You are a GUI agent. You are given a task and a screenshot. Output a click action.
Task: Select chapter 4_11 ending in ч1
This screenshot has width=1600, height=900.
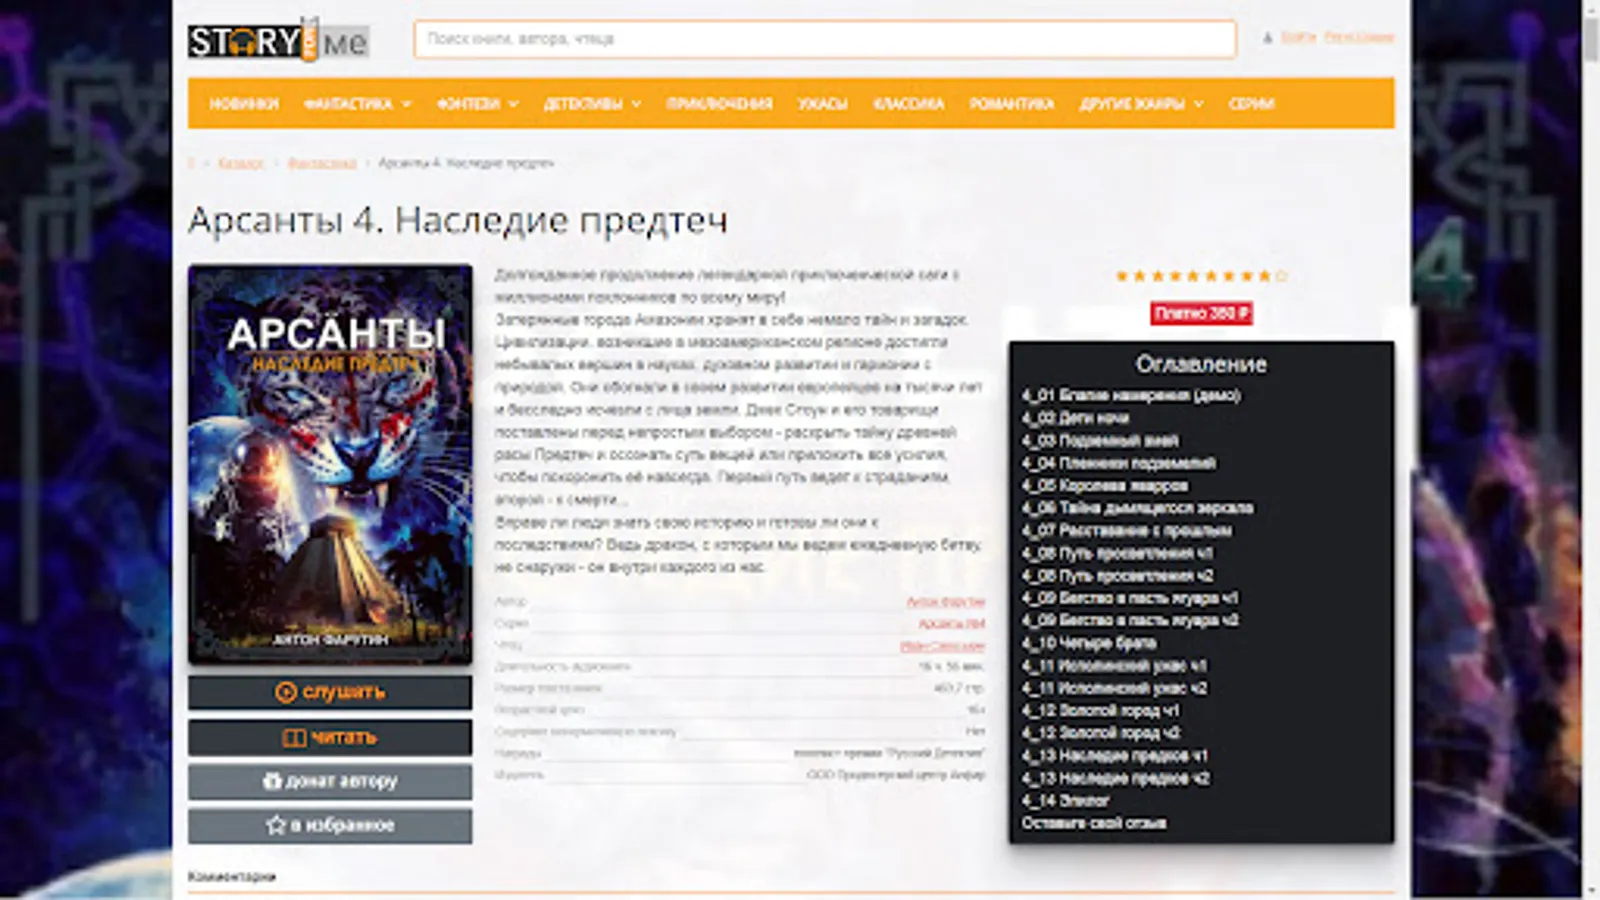click(1114, 666)
